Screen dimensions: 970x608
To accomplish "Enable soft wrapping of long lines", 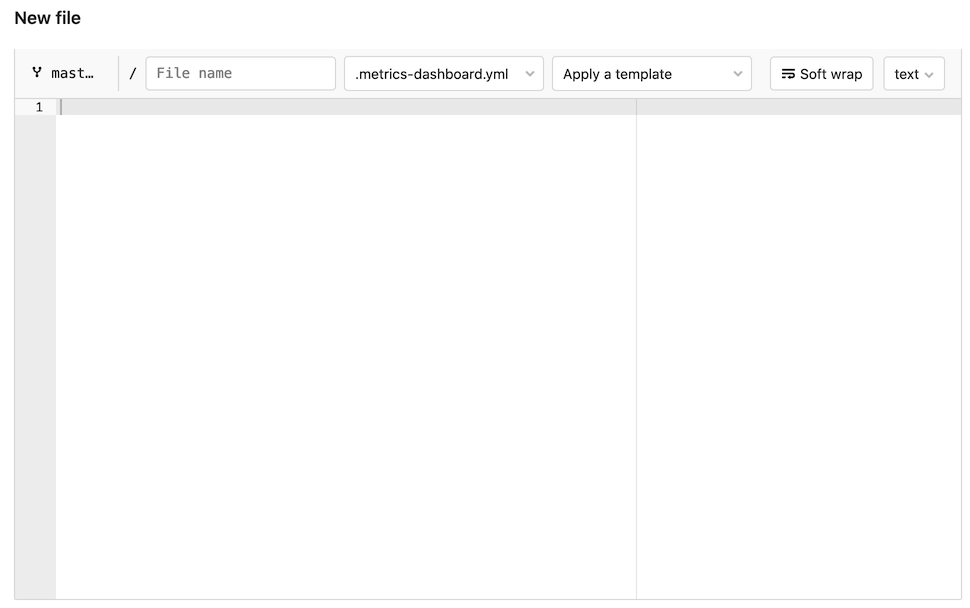I will [x=821, y=73].
